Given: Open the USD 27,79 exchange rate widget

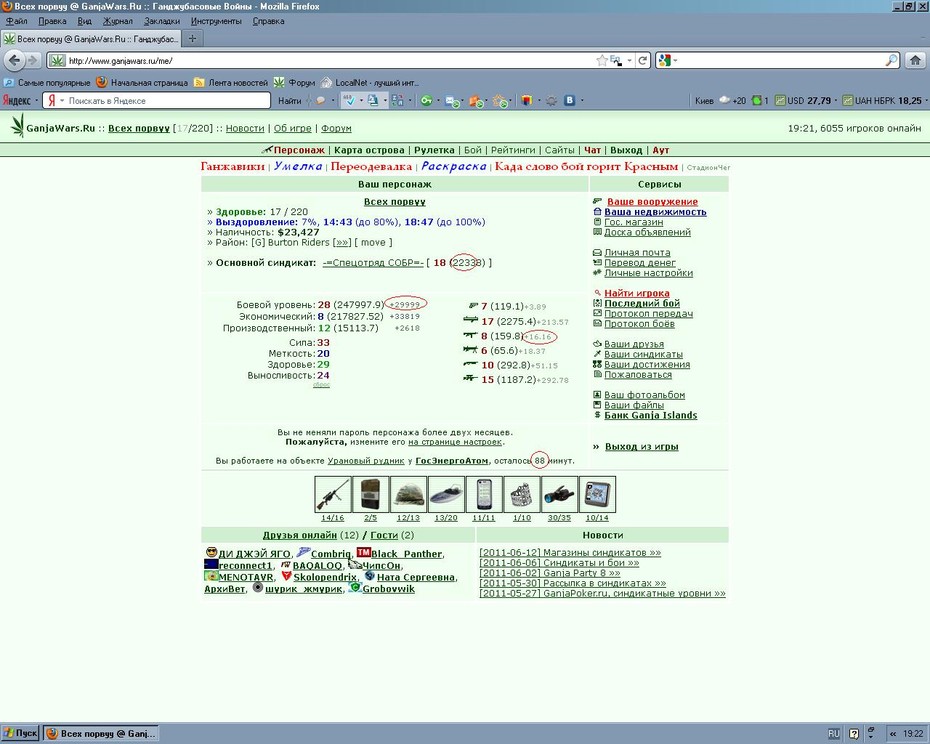Looking at the screenshot, I should (x=803, y=101).
